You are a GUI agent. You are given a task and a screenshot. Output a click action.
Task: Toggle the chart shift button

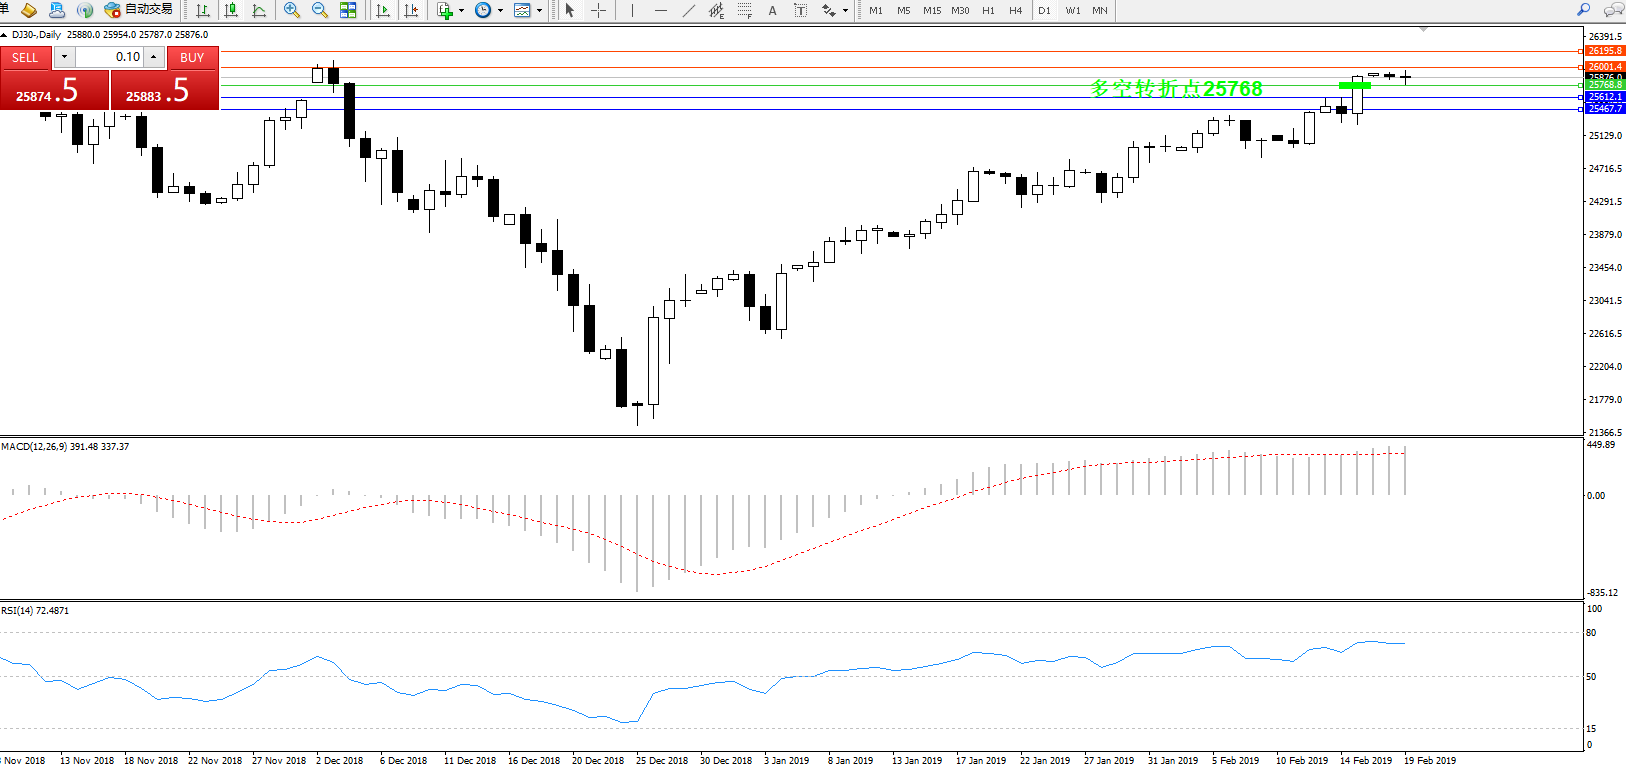pyautogui.click(x=410, y=10)
